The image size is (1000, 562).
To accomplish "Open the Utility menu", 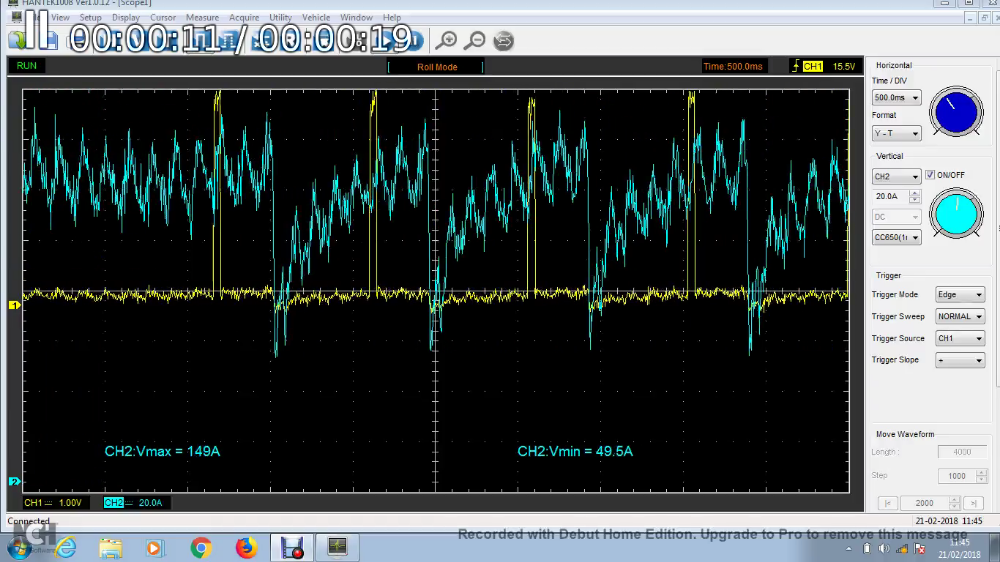I will pyautogui.click(x=280, y=18).
